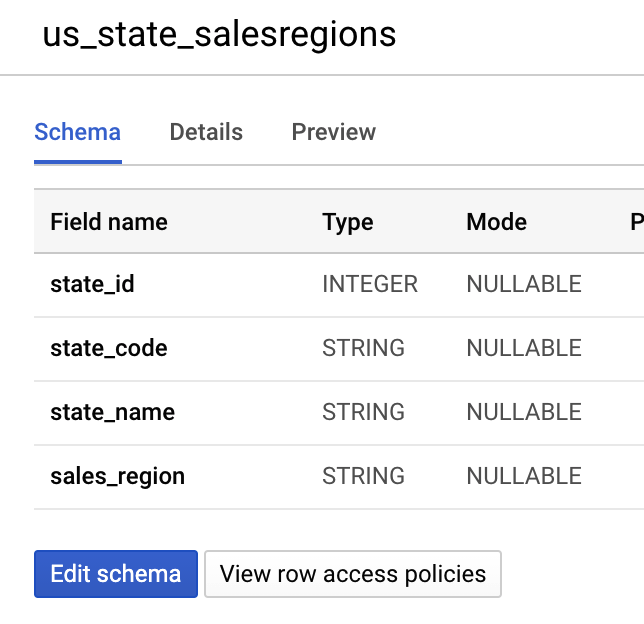644x624 pixels.
Task: Click the NULLABLE mode for state_id
Action: (523, 284)
